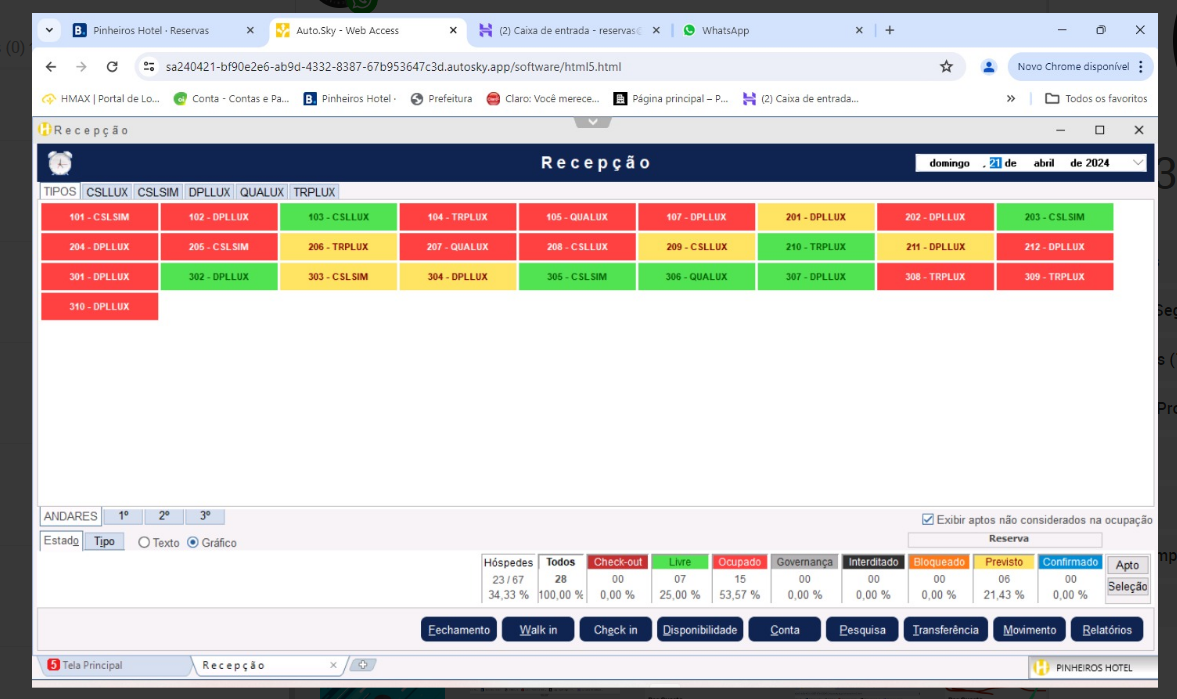Click the new tab icon beside Recepção tab
Screen dimensions: 1177x699
[x=362, y=665]
